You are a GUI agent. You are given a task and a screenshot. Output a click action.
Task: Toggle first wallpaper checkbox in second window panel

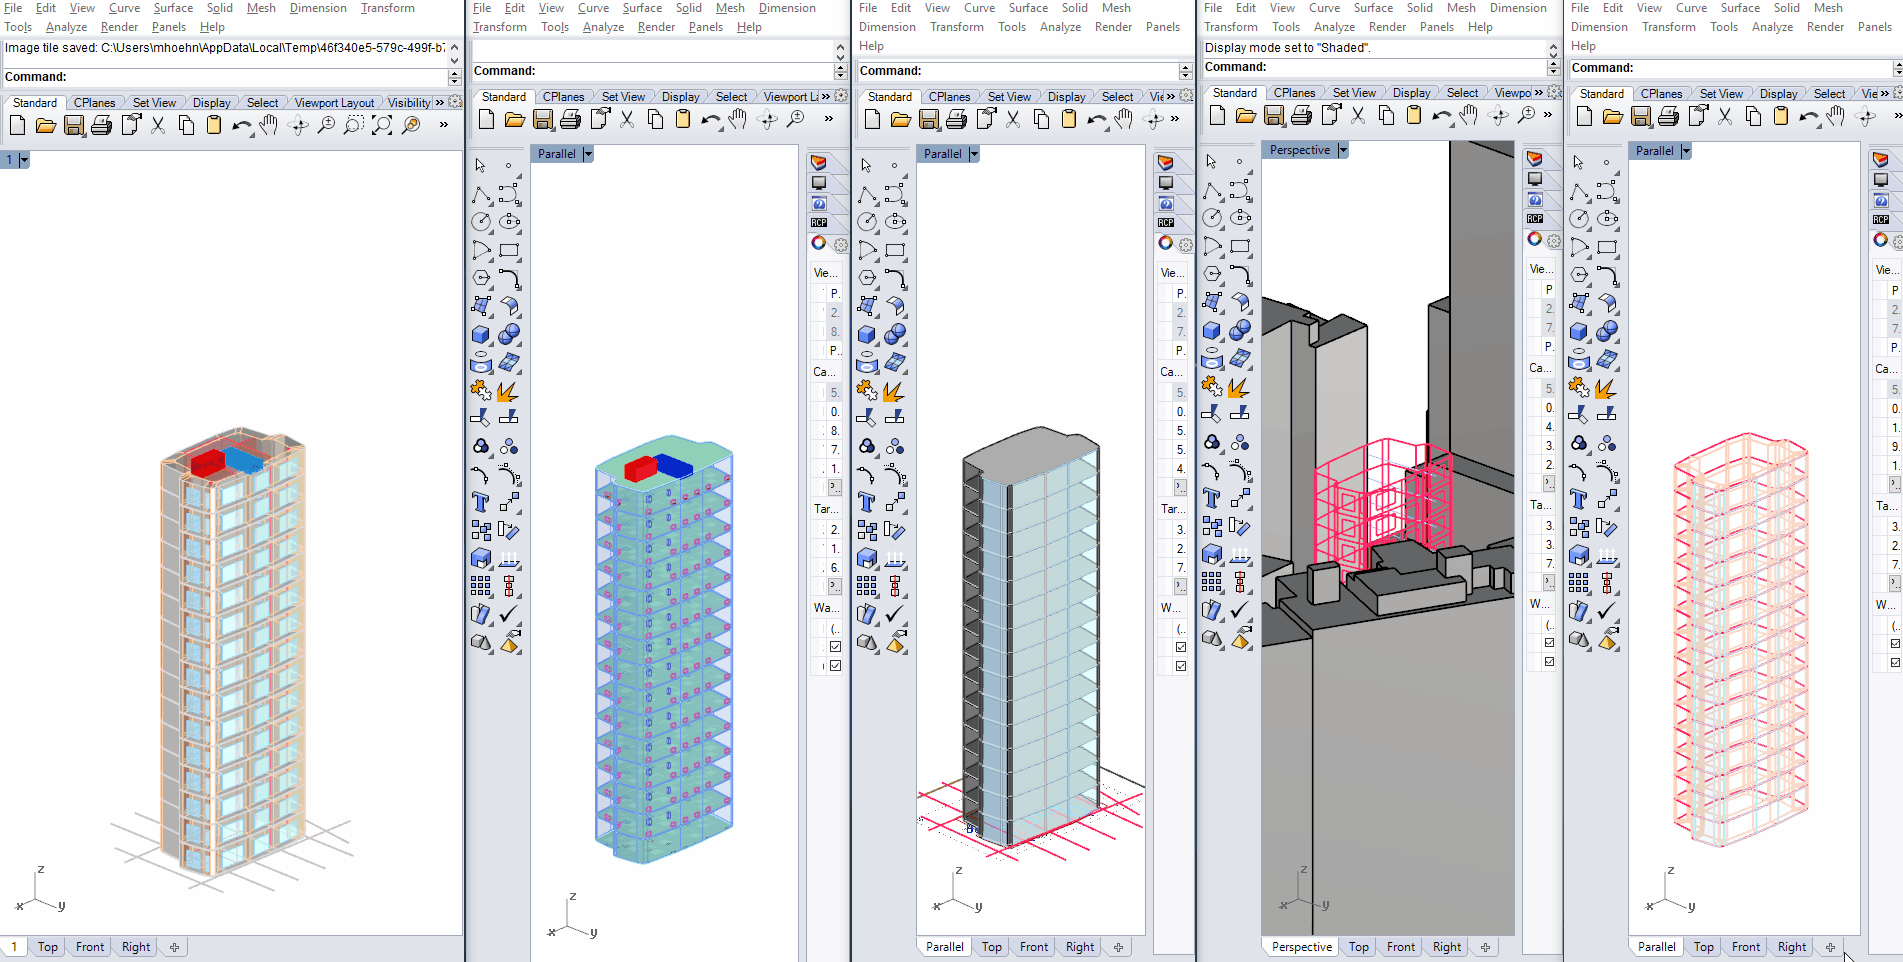(835, 646)
